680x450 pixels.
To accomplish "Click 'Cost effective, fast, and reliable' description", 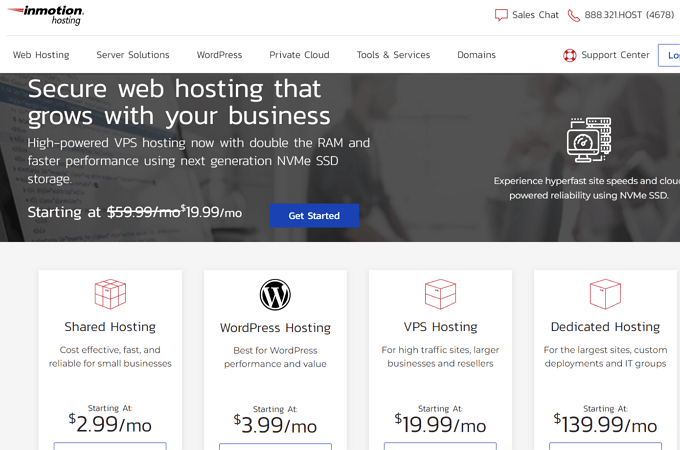I will [110, 356].
